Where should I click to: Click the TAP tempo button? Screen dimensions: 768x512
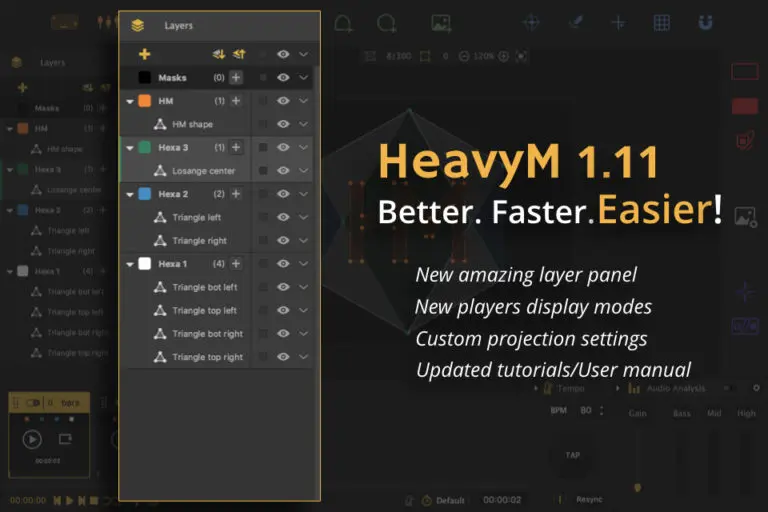573,455
